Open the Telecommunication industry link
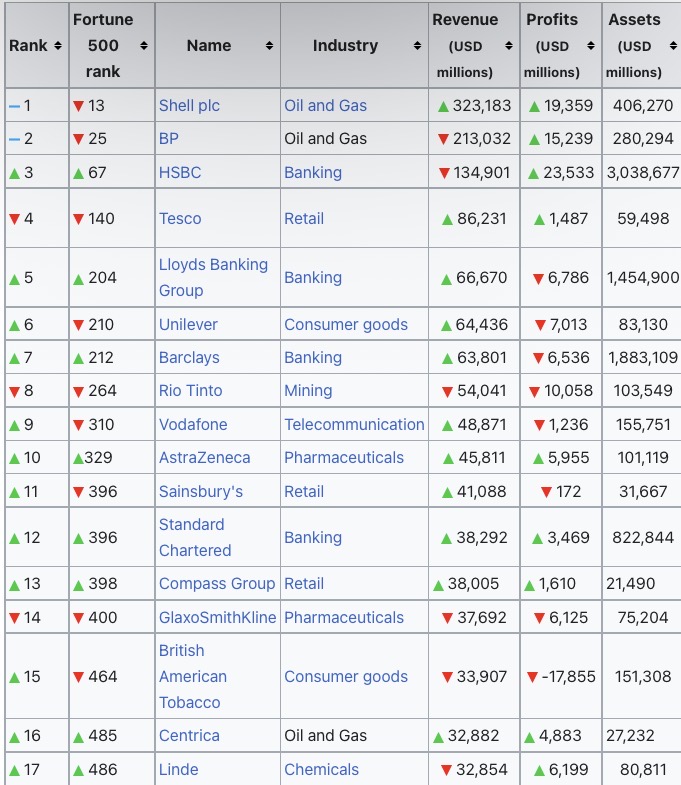The image size is (681, 785). [354, 425]
